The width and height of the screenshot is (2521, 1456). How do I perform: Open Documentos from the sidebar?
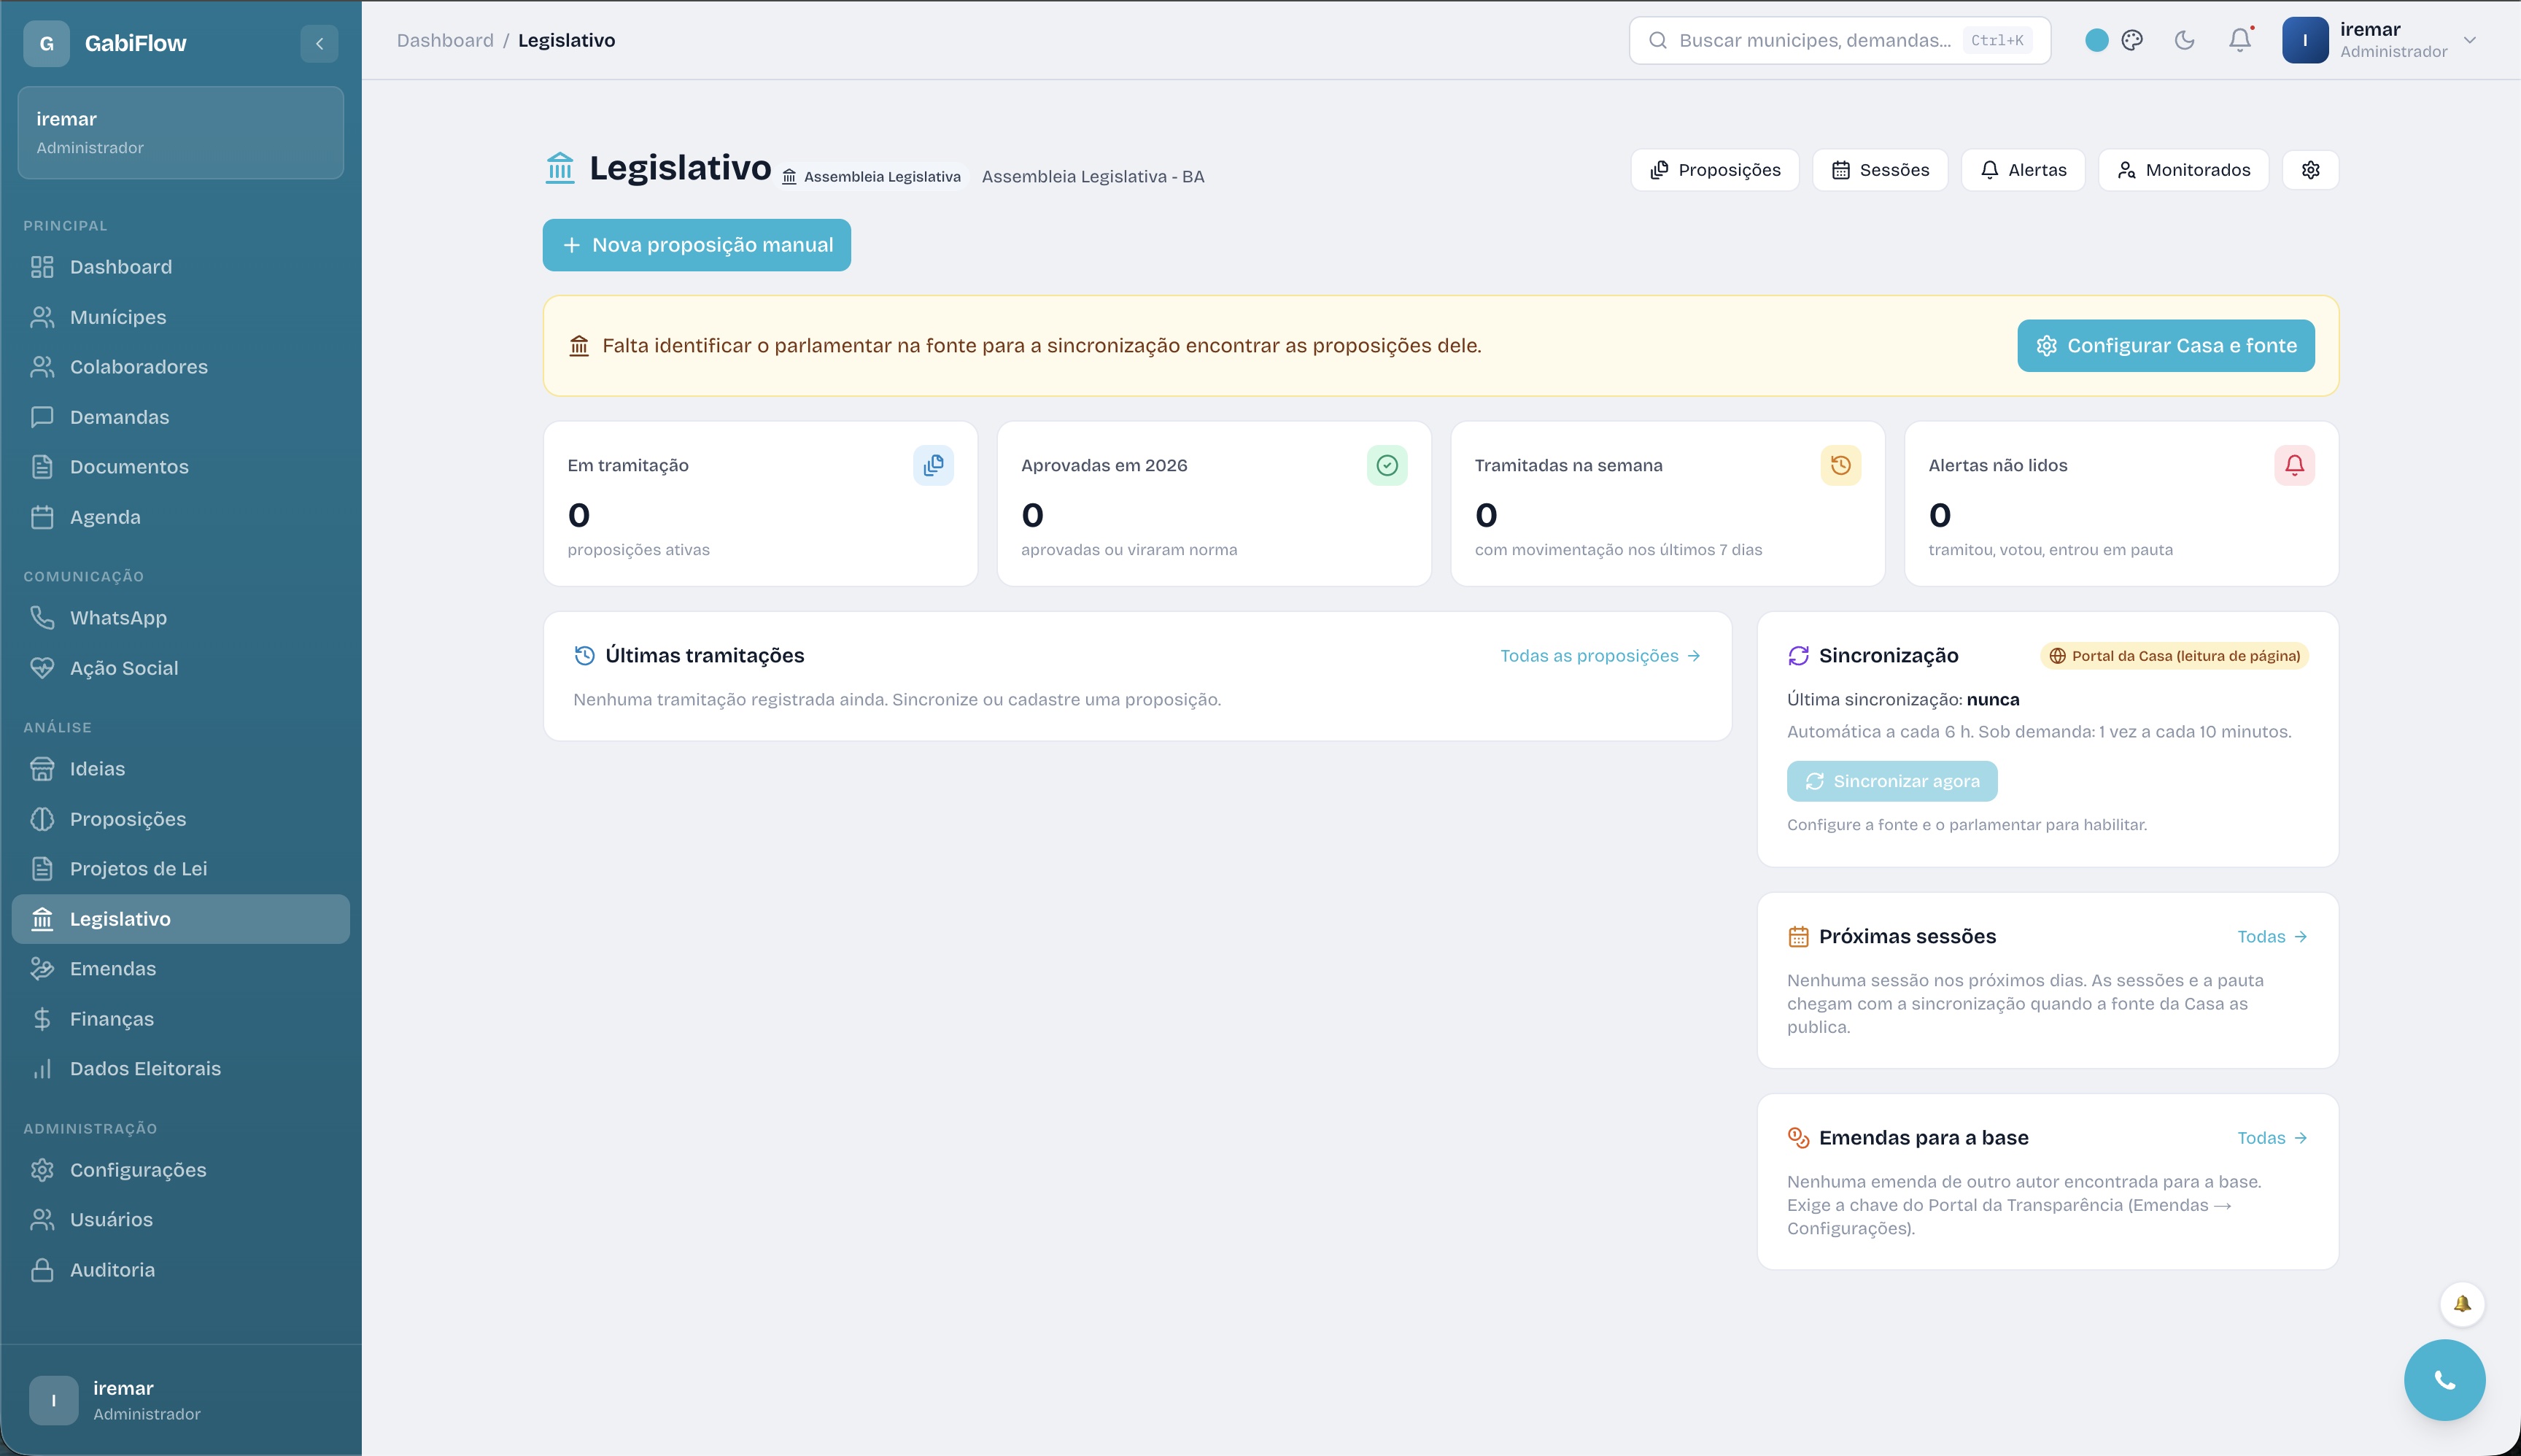[181, 467]
